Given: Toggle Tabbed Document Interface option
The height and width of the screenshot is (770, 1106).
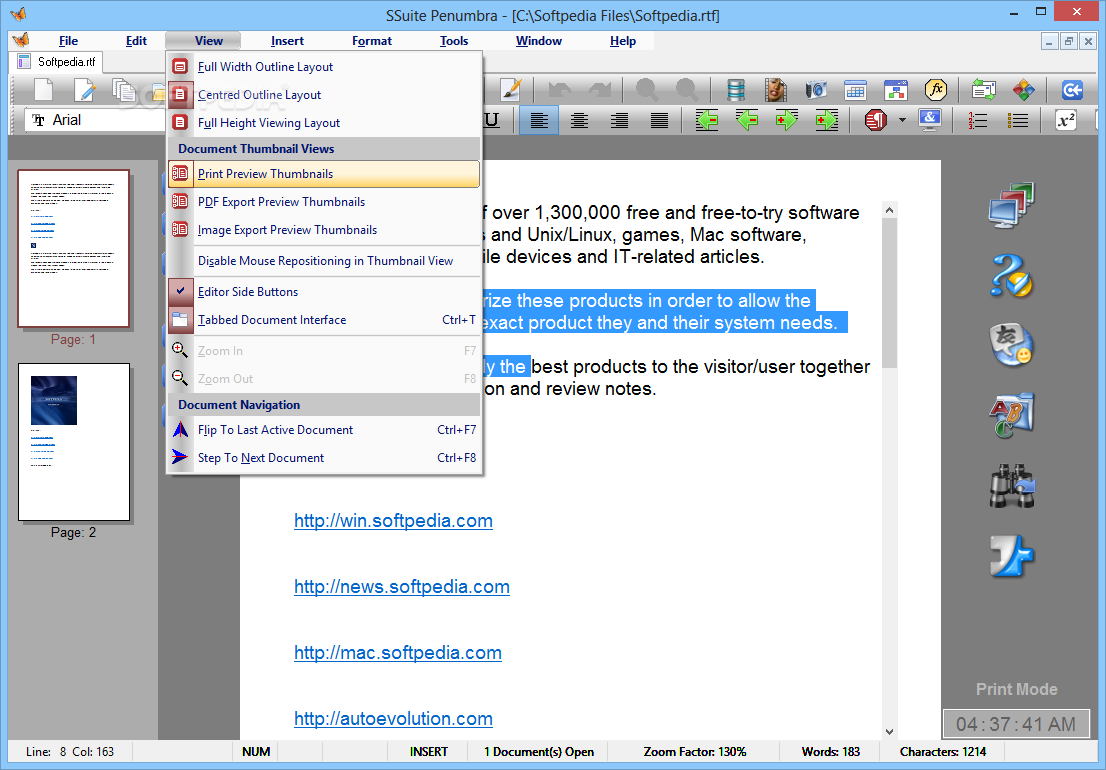Looking at the screenshot, I should pos(324,320).
